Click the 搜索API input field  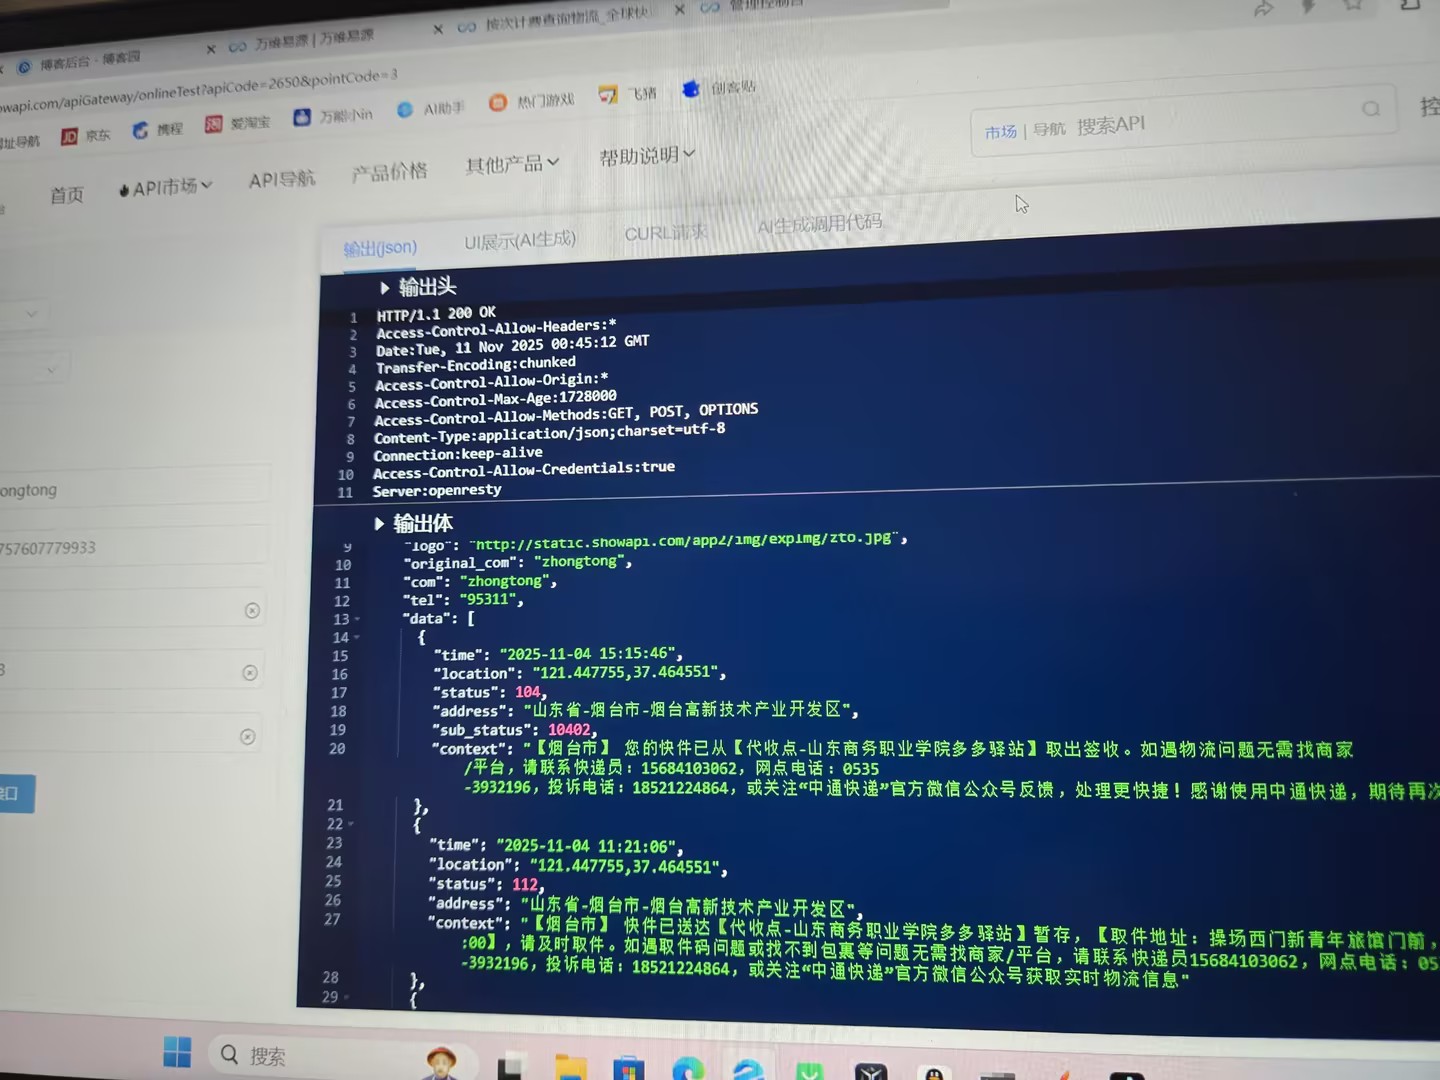[1182, 121]
